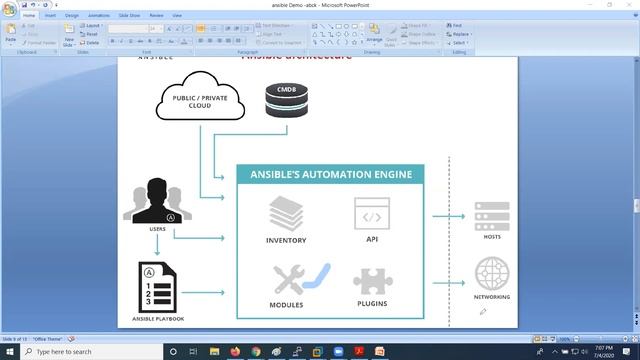
Task: Center-align the paragraph text
Action: click(x=210, y=41)
